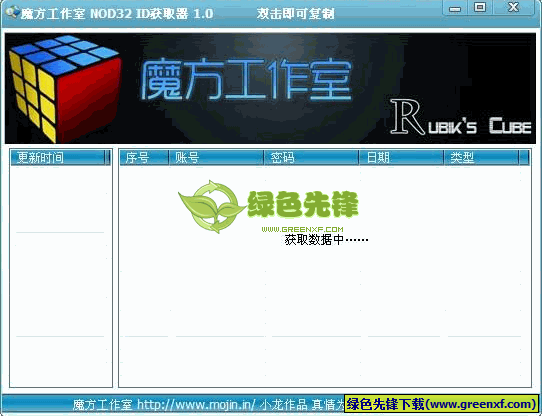Click the 类型 column header
Viewport: 542px width, 416px height.
click(482, 158)
